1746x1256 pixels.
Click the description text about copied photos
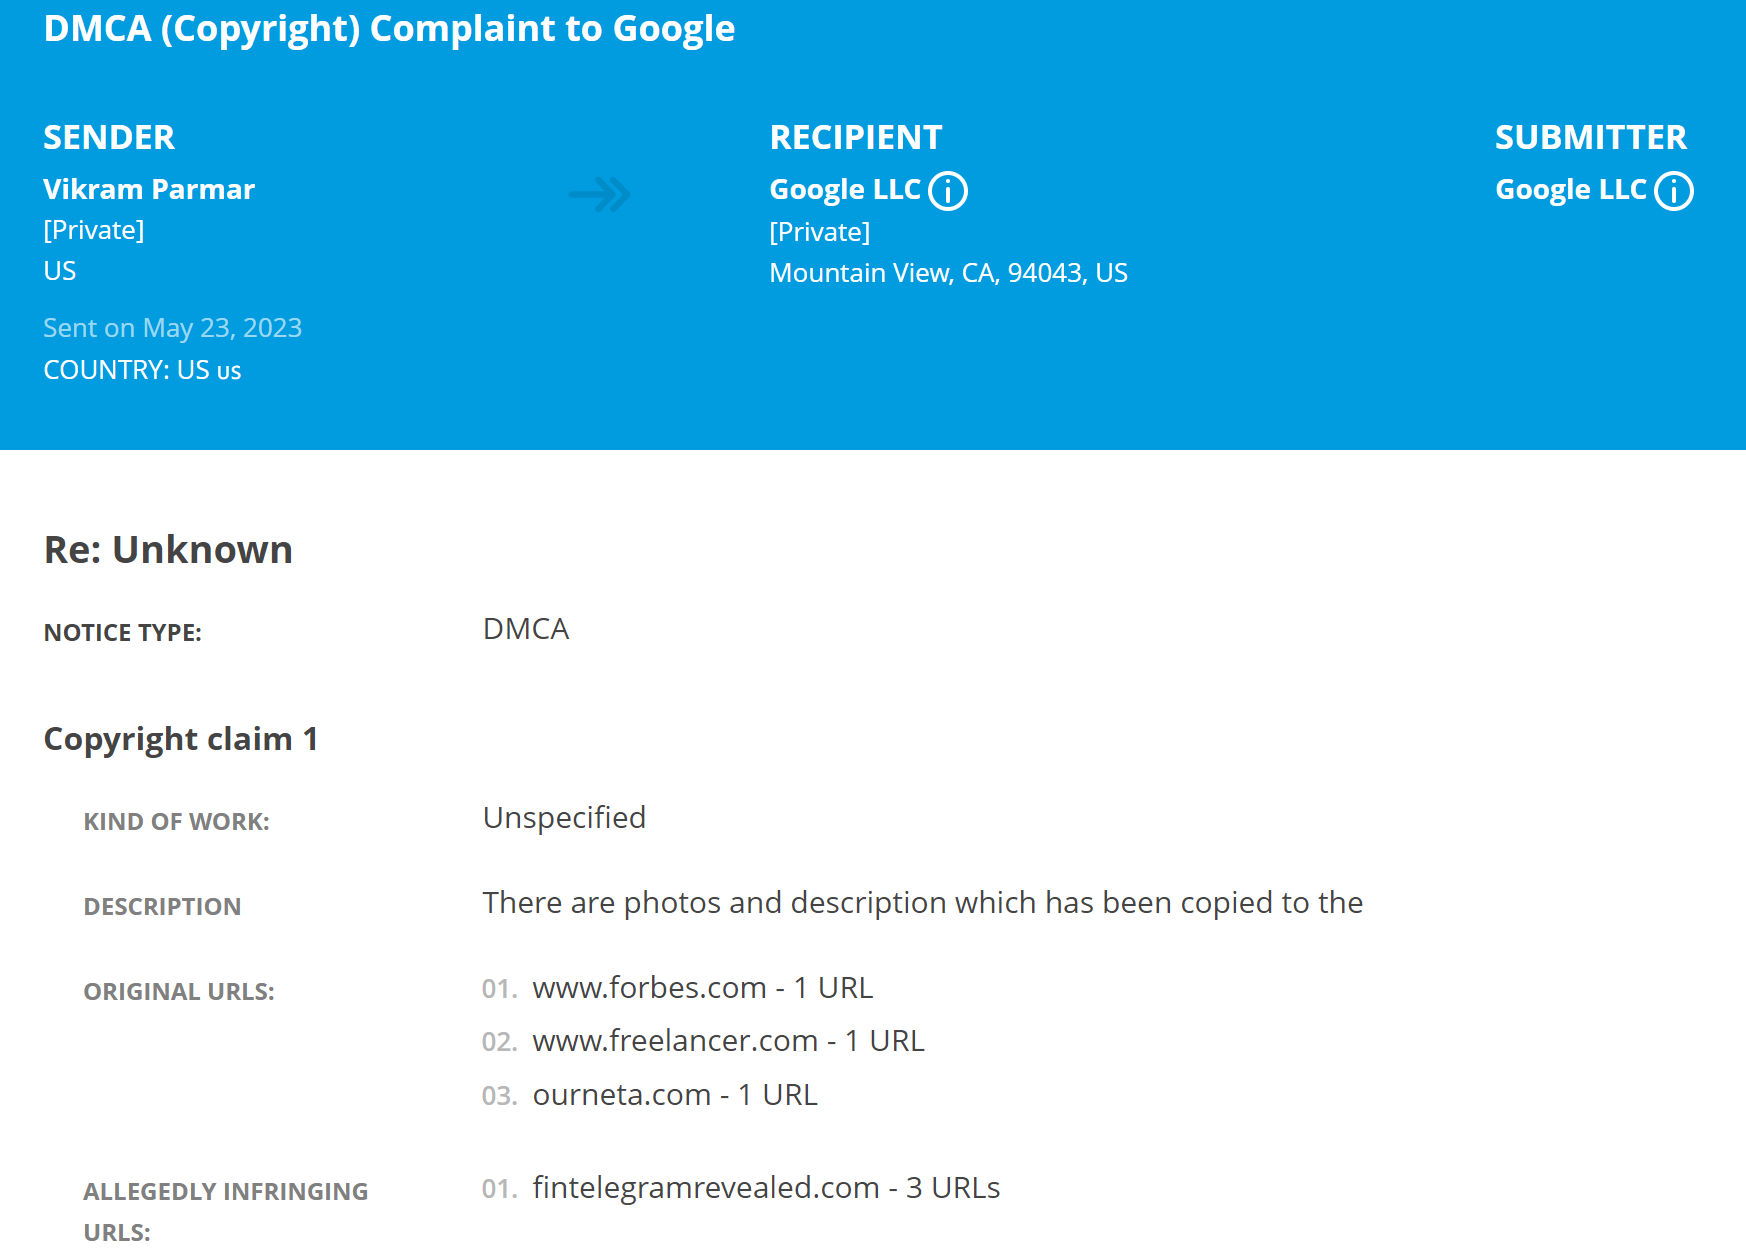tap(922, 903)
